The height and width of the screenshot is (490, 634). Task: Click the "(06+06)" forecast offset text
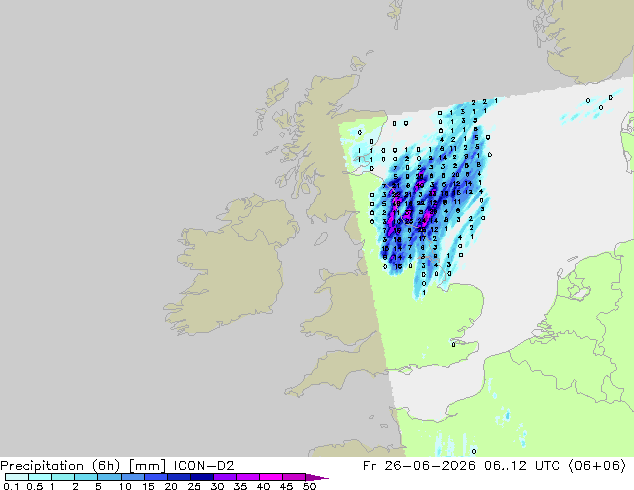pos(597,466)
